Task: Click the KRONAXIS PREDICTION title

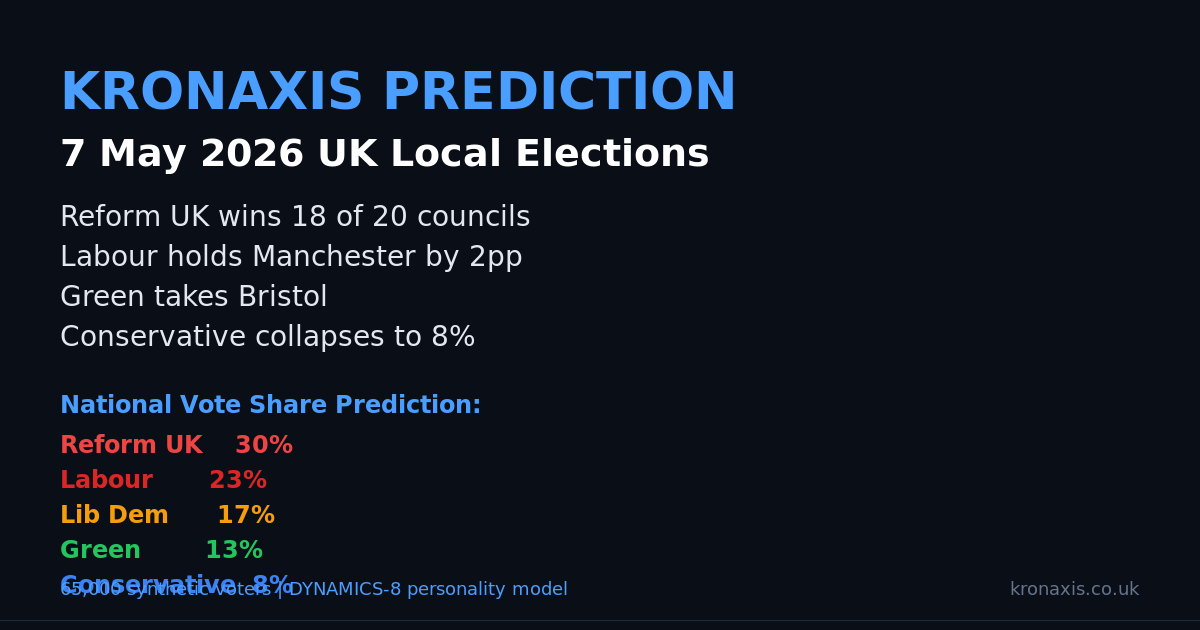Action: pyautogui.click(x=398, y=93)
